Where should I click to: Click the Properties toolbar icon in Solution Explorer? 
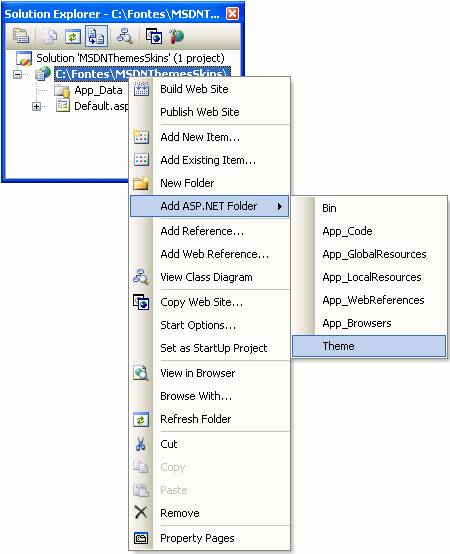pyautogui.click(x=21, y=36)
